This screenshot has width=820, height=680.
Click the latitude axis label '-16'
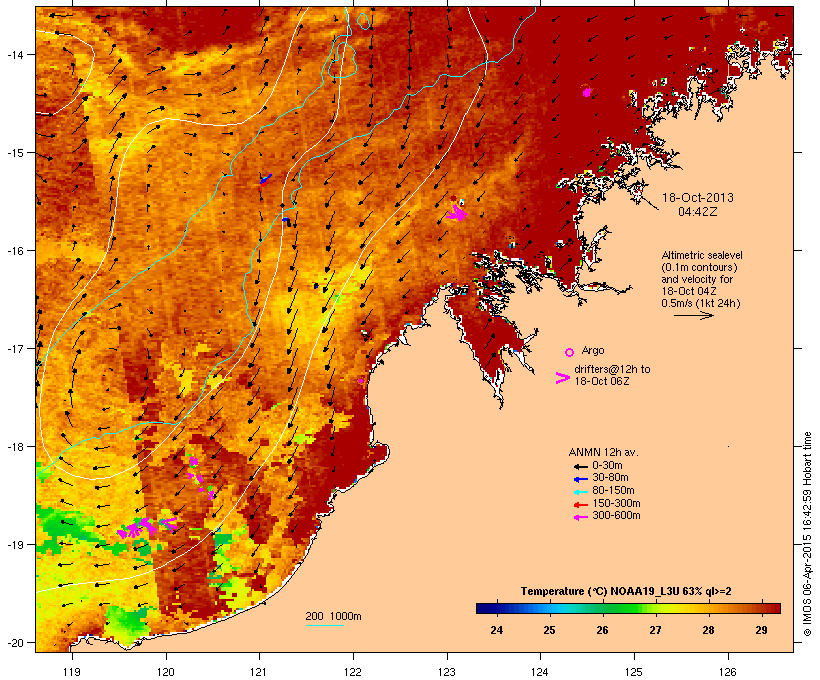tap(14, 251)
